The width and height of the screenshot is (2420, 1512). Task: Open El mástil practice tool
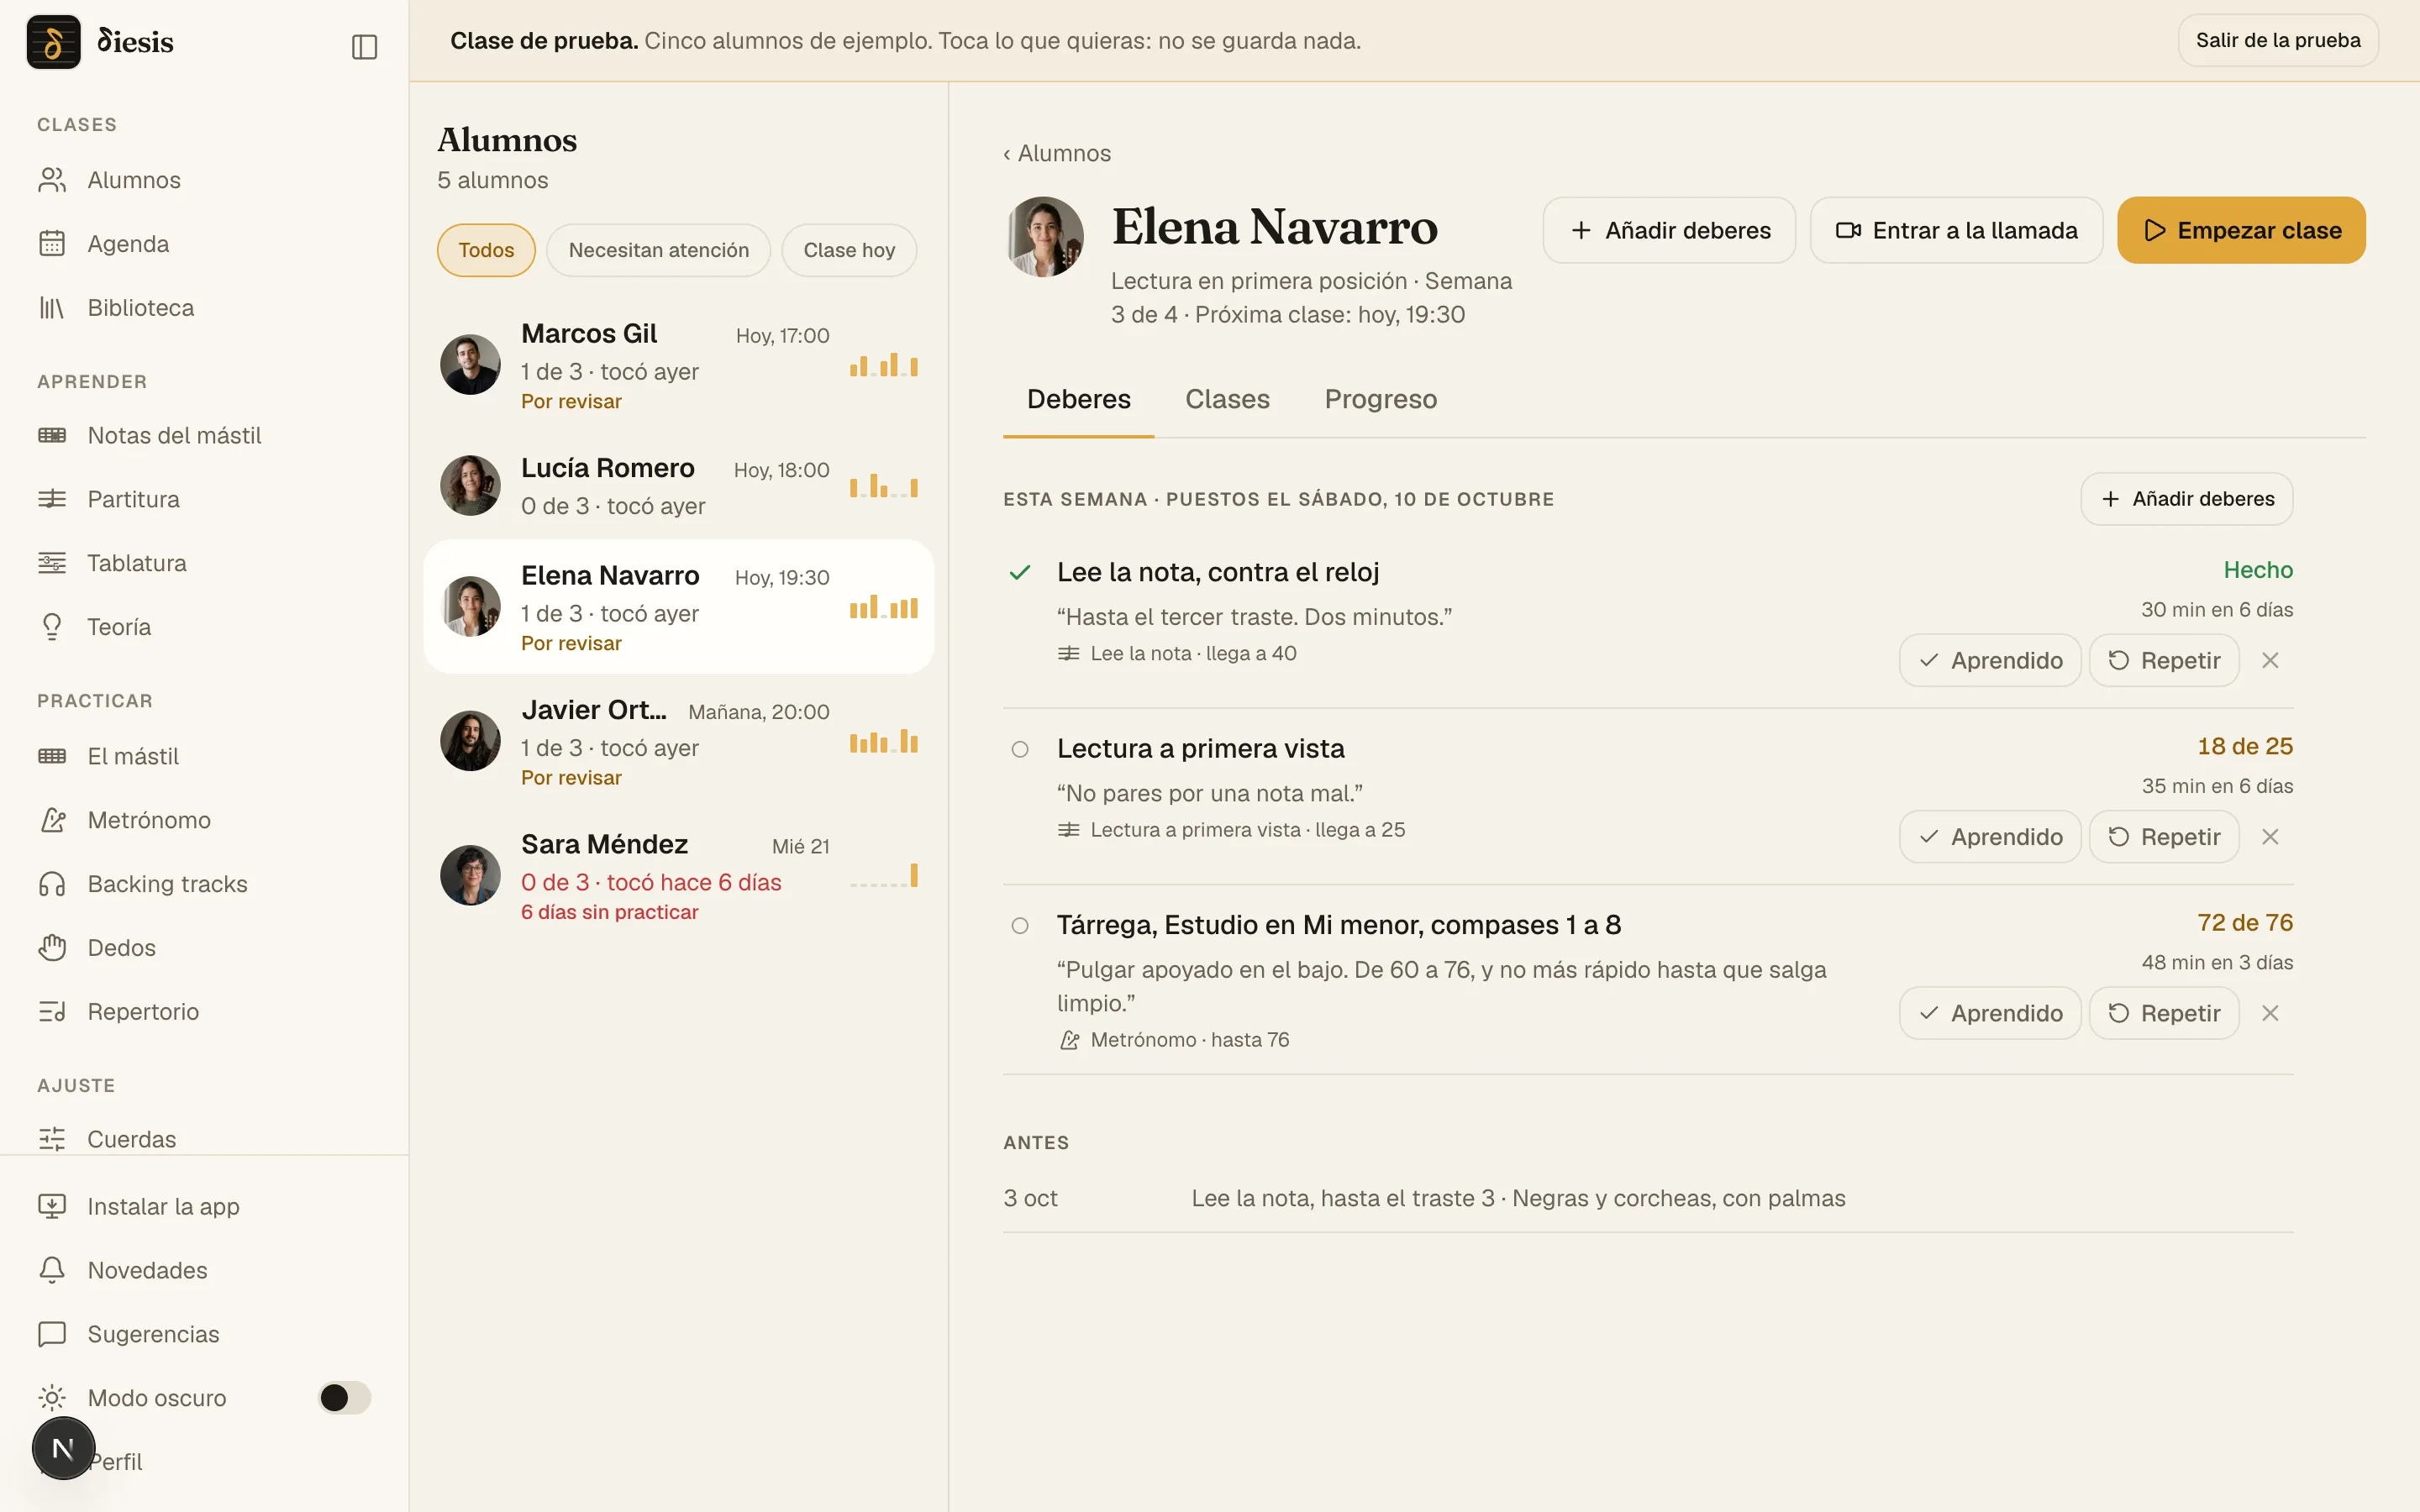203,756
